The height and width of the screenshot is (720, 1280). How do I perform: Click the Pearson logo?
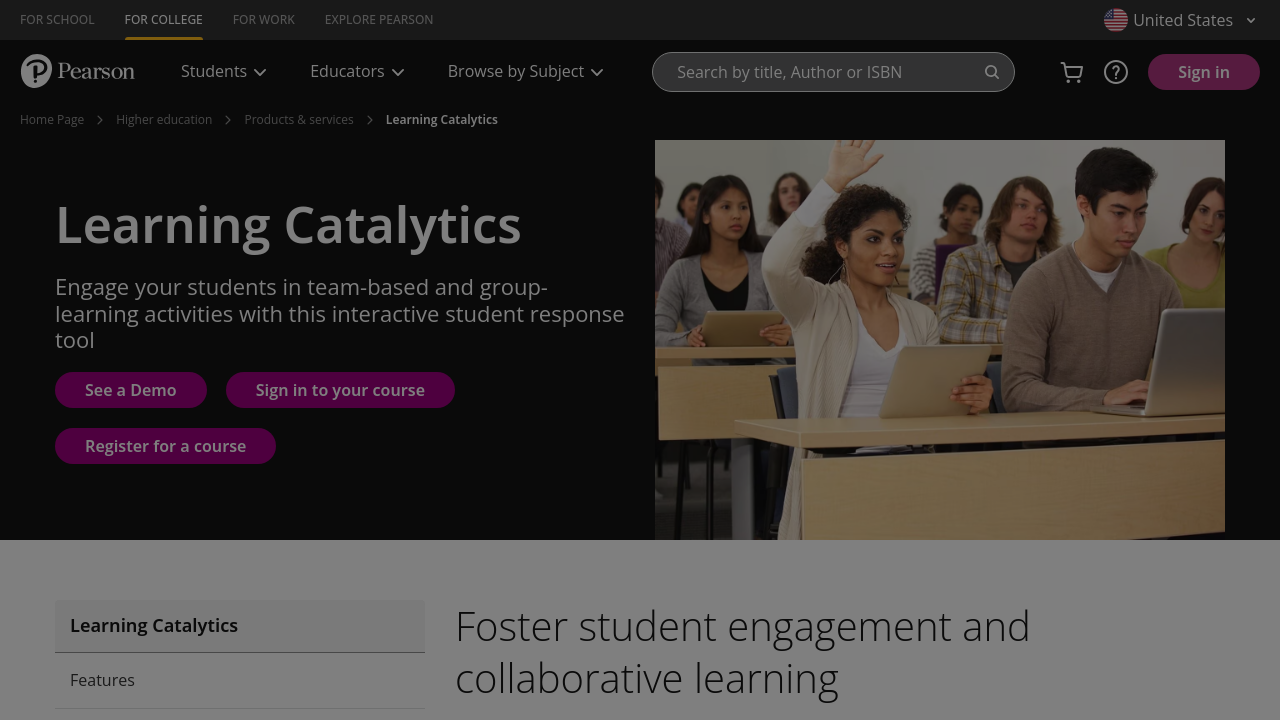coord(78,71)
